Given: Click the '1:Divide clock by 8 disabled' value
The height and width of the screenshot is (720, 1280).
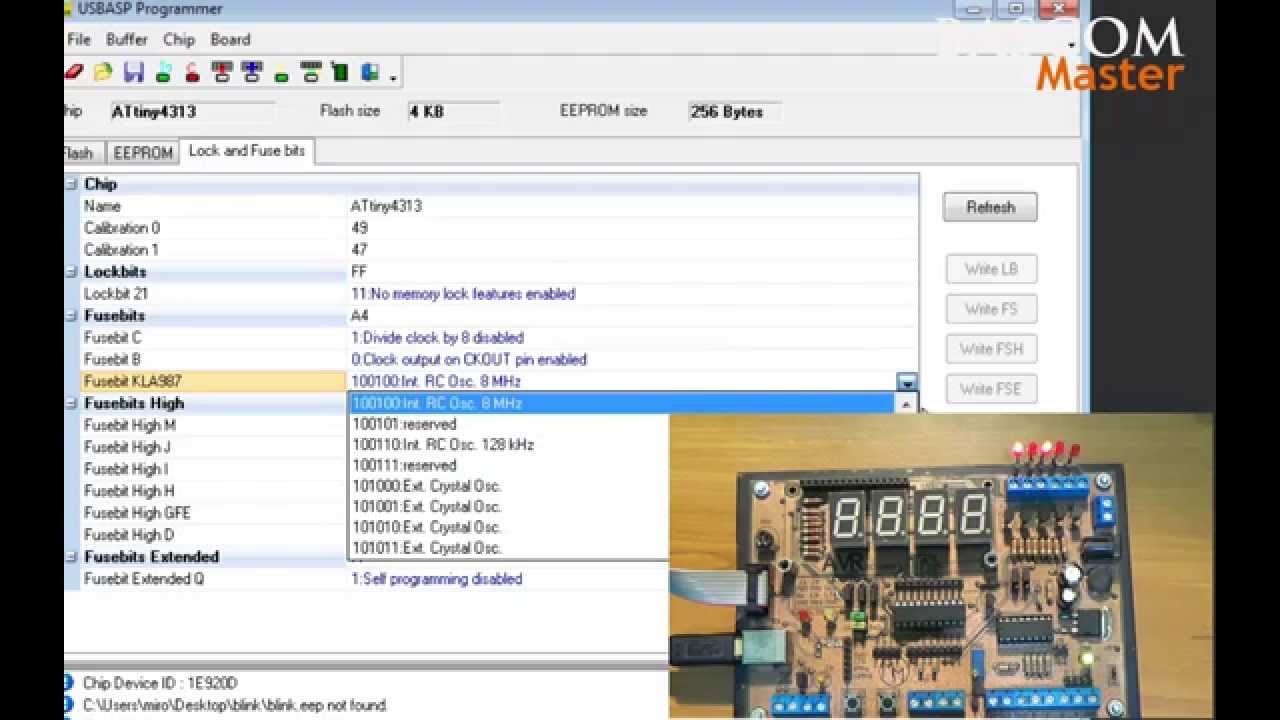Looking at the screenshot, I should [437, 338].
